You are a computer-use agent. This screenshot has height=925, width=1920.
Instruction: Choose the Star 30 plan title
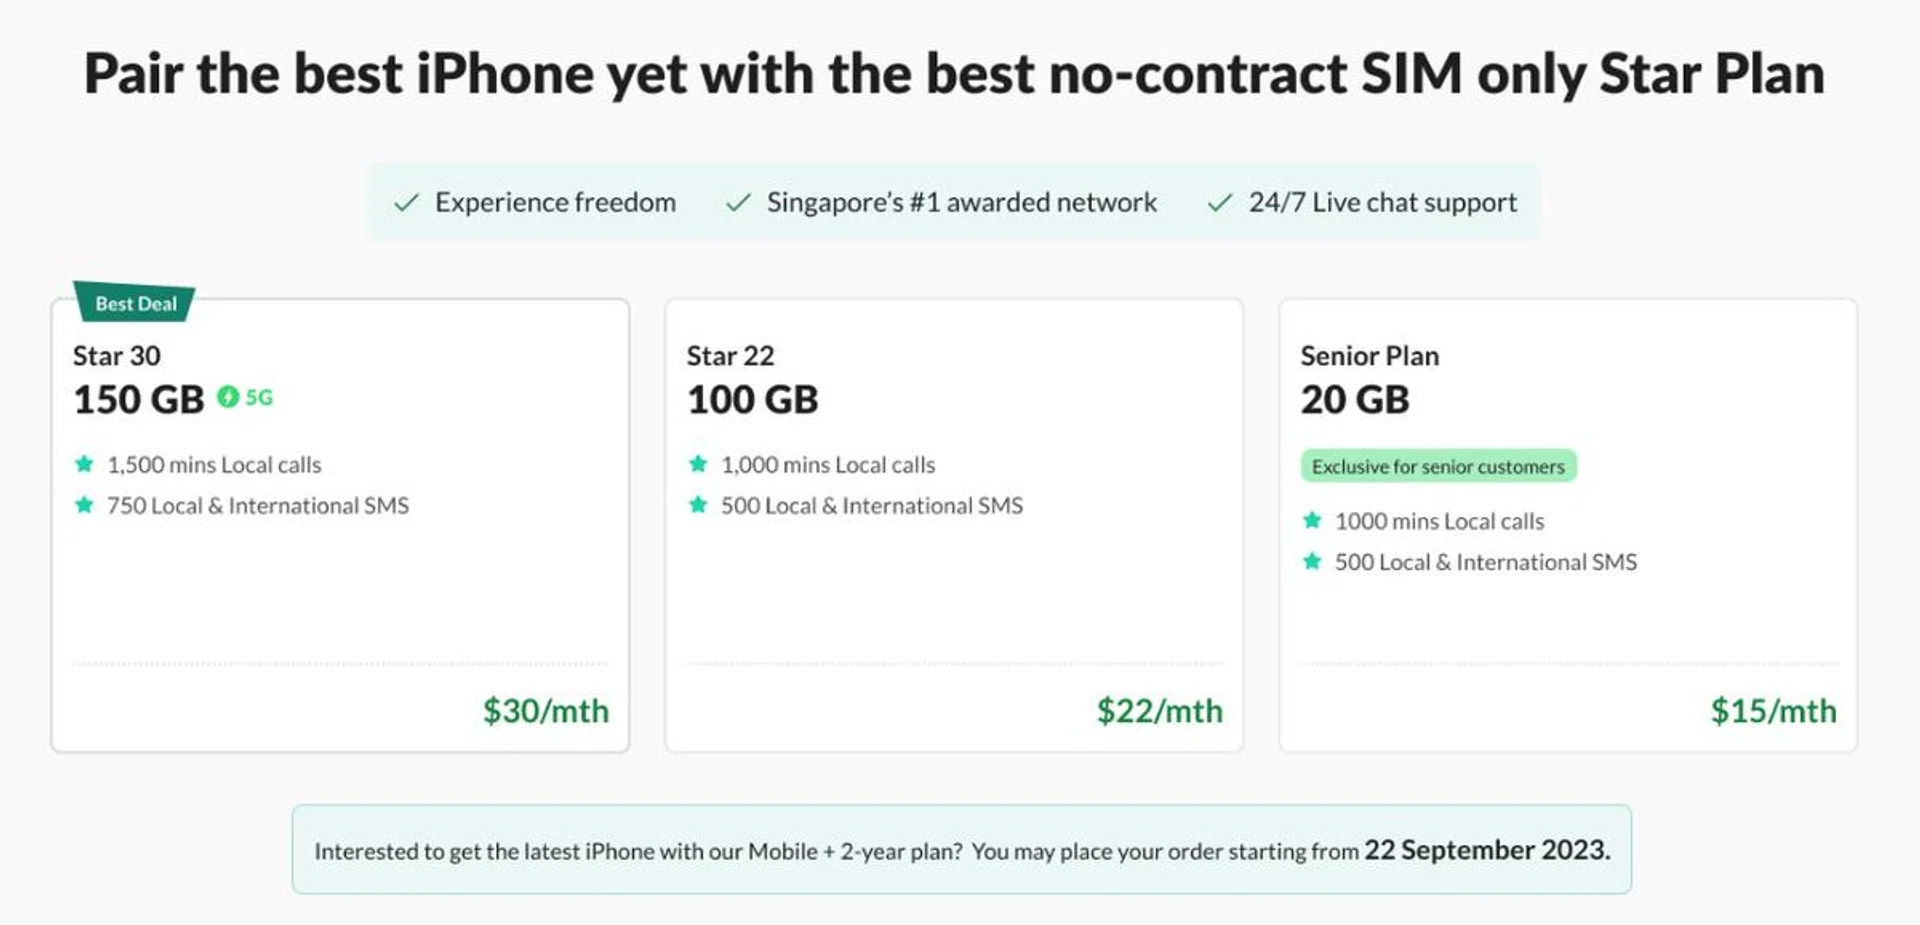pyautogui.click(x=117, y=355)
